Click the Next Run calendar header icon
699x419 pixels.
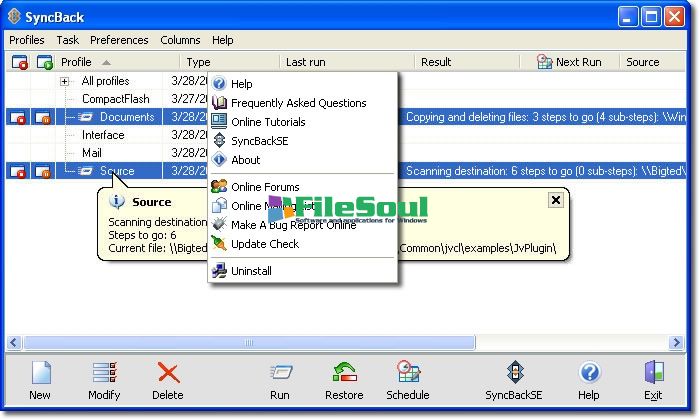[x=544, y=62]
